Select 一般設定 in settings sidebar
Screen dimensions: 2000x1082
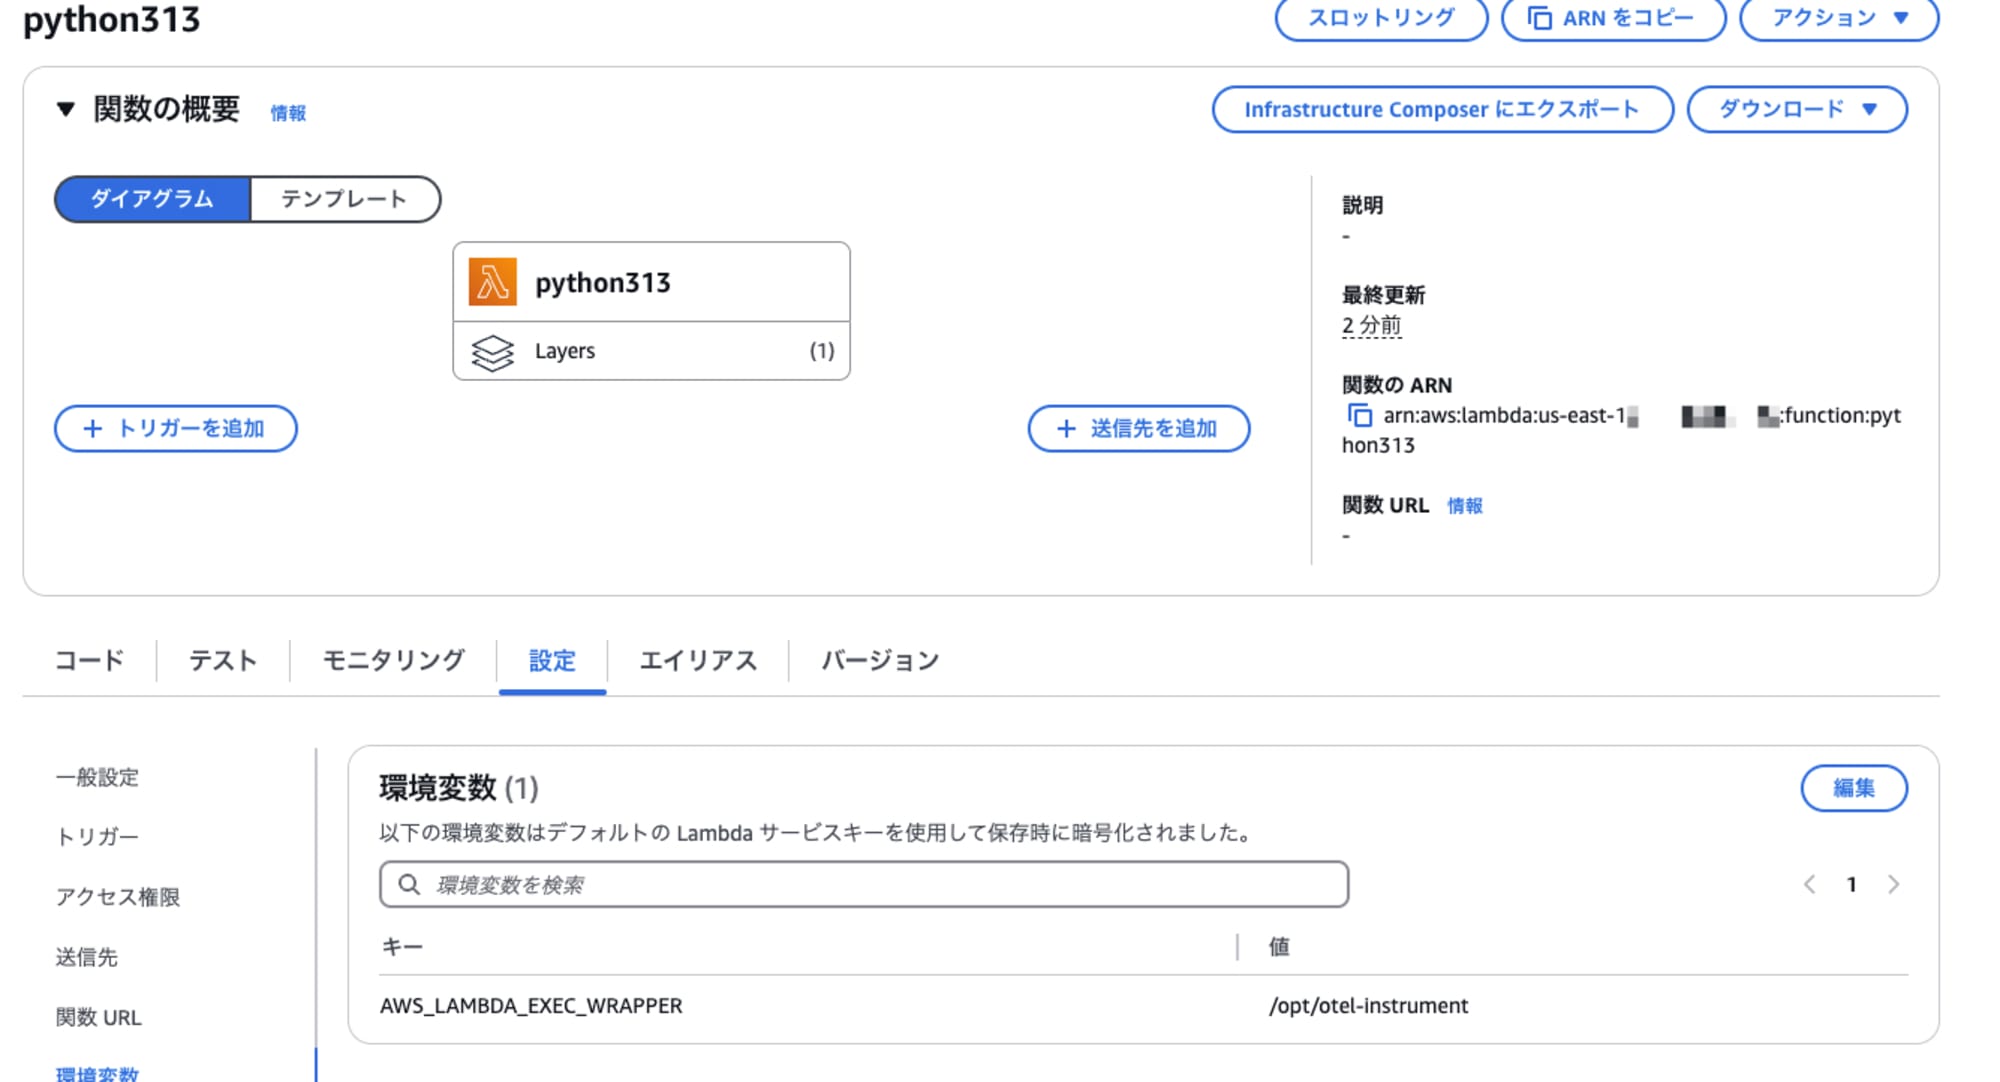click(x=97, y=777)
